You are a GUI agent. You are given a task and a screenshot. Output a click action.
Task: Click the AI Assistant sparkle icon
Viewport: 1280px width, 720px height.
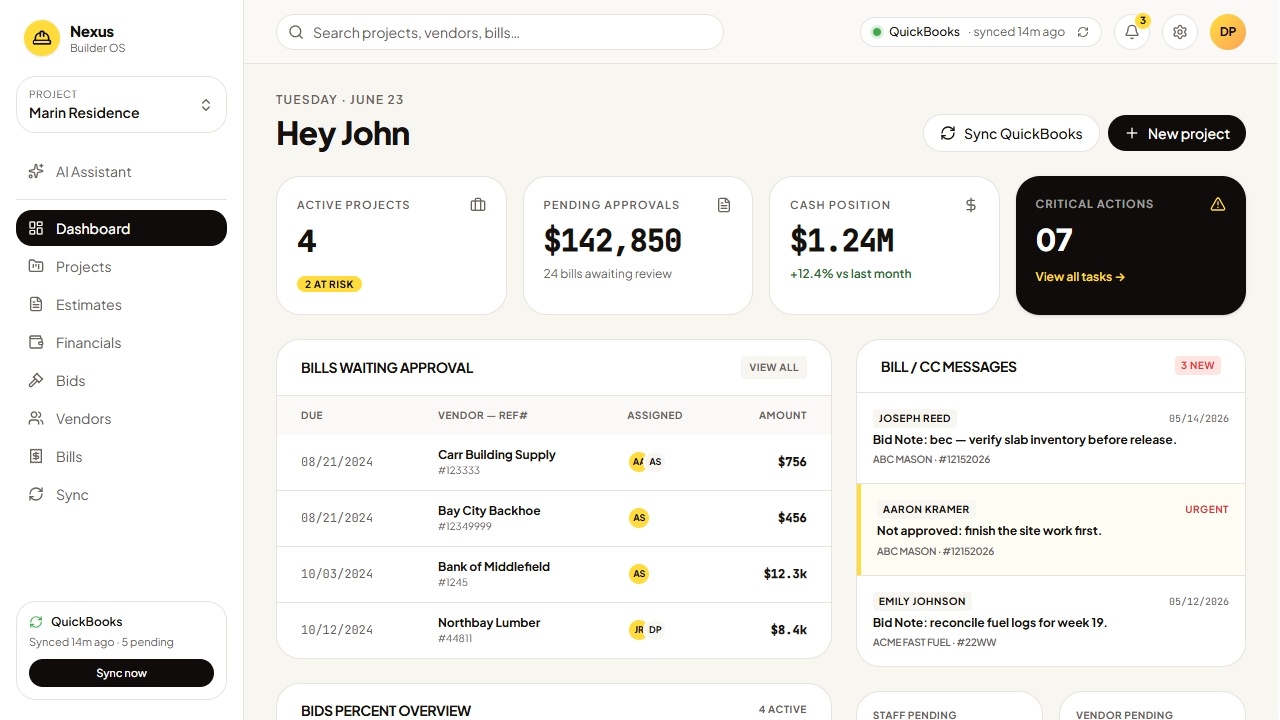[x=36, y=171]
